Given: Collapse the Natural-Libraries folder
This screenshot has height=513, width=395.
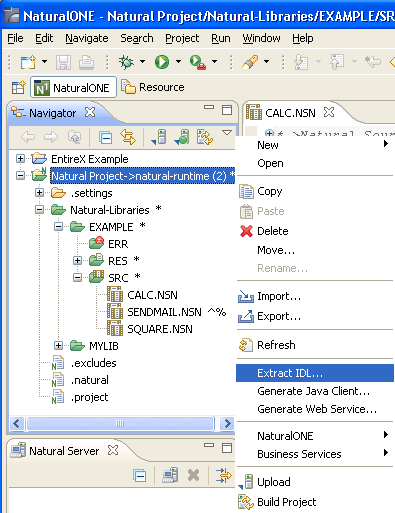Looking at the screenshot, I should 39,210.
